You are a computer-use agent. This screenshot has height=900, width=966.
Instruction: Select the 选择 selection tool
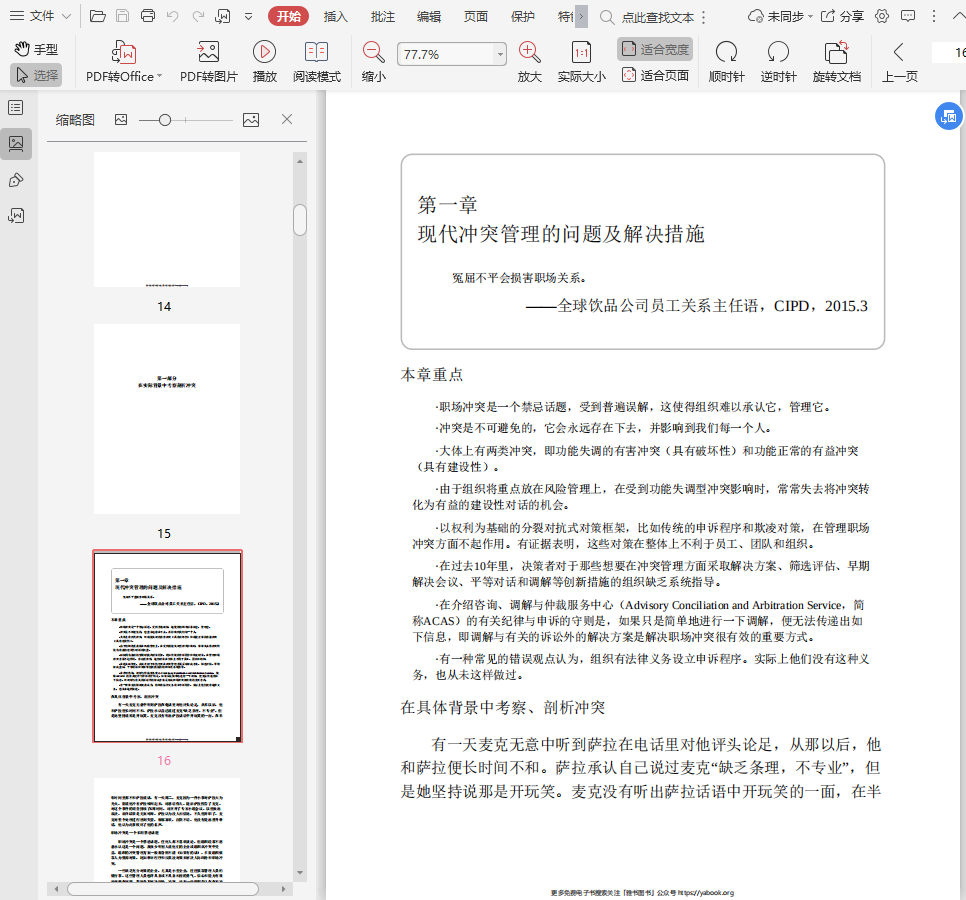click(36, 75)
